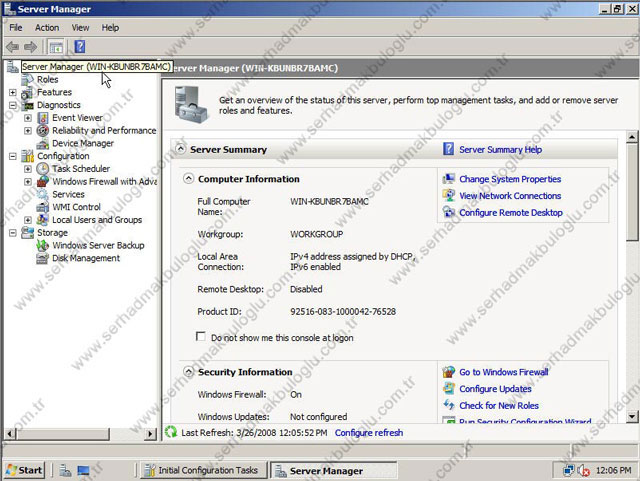640x481 pixels.
Task: Click Configure refresh link
Action: 369,432
